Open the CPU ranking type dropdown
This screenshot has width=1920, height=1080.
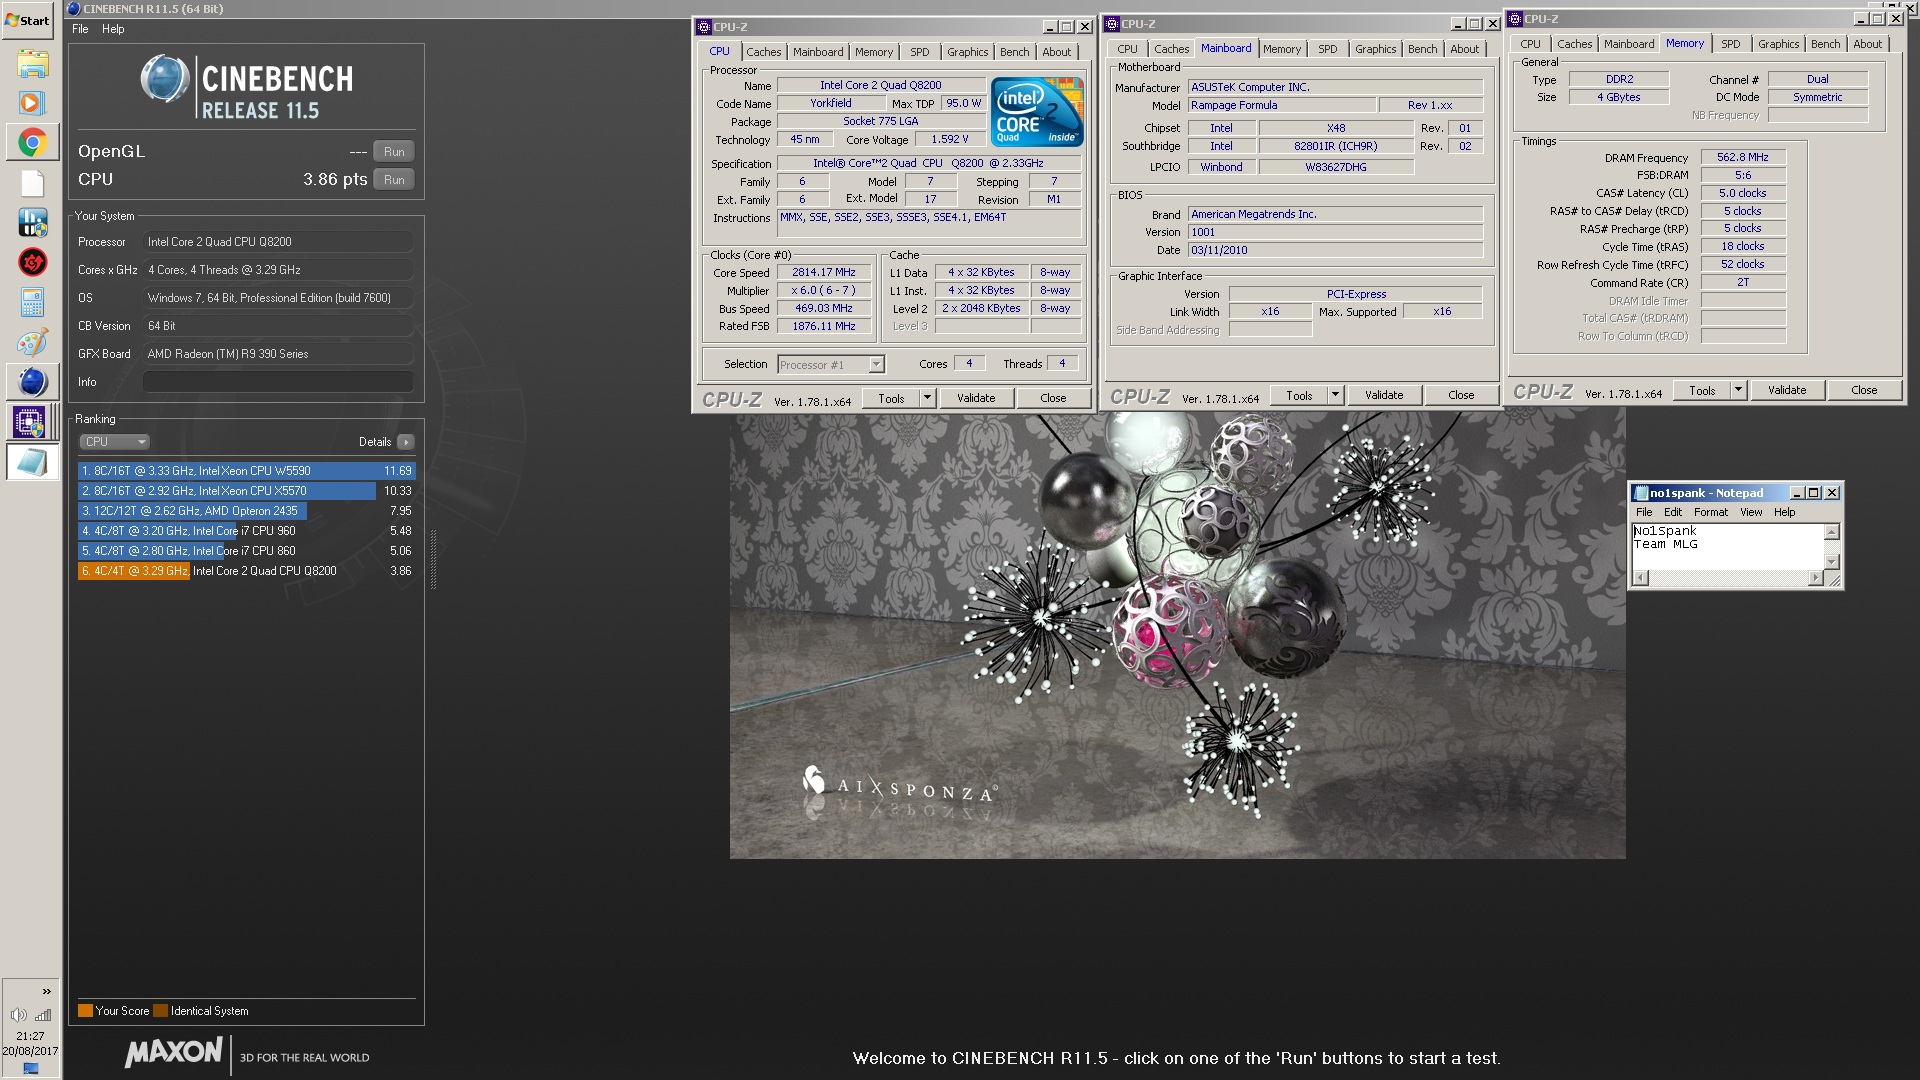[x=114, y=442]
